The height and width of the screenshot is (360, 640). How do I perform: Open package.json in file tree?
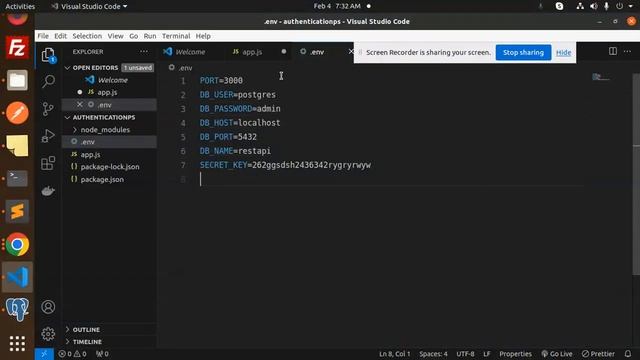109,179
